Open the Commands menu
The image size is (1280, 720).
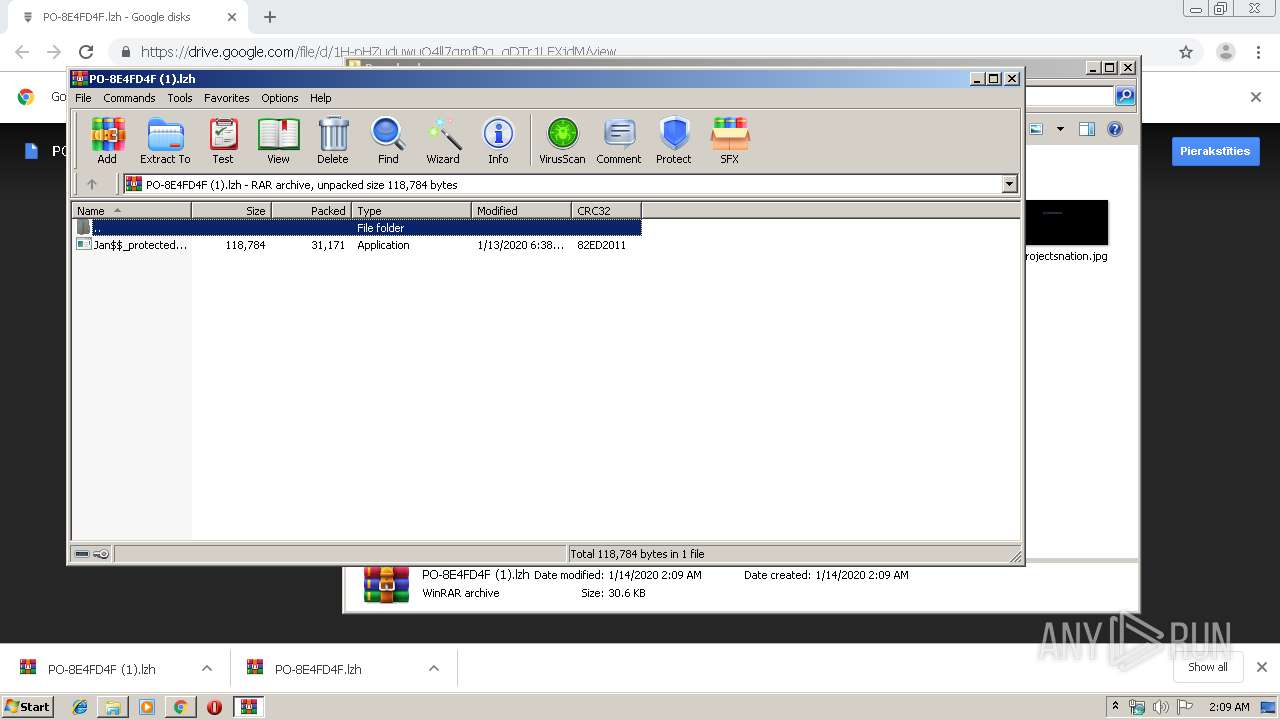pos(129,98)
